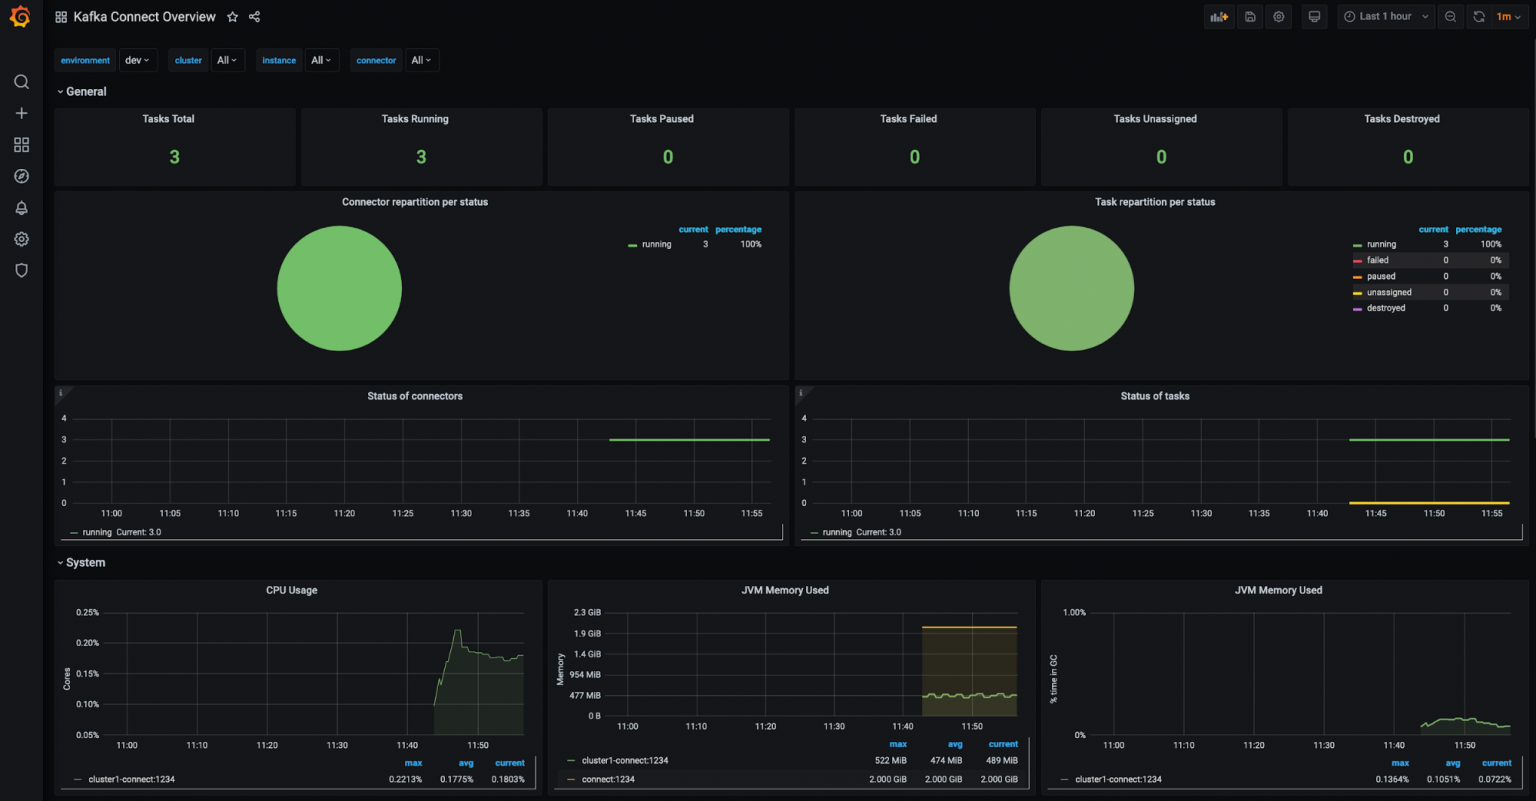1536x801 pixels.
Task: Open info icon on Status of connectors panel
Action: [60, 393]
